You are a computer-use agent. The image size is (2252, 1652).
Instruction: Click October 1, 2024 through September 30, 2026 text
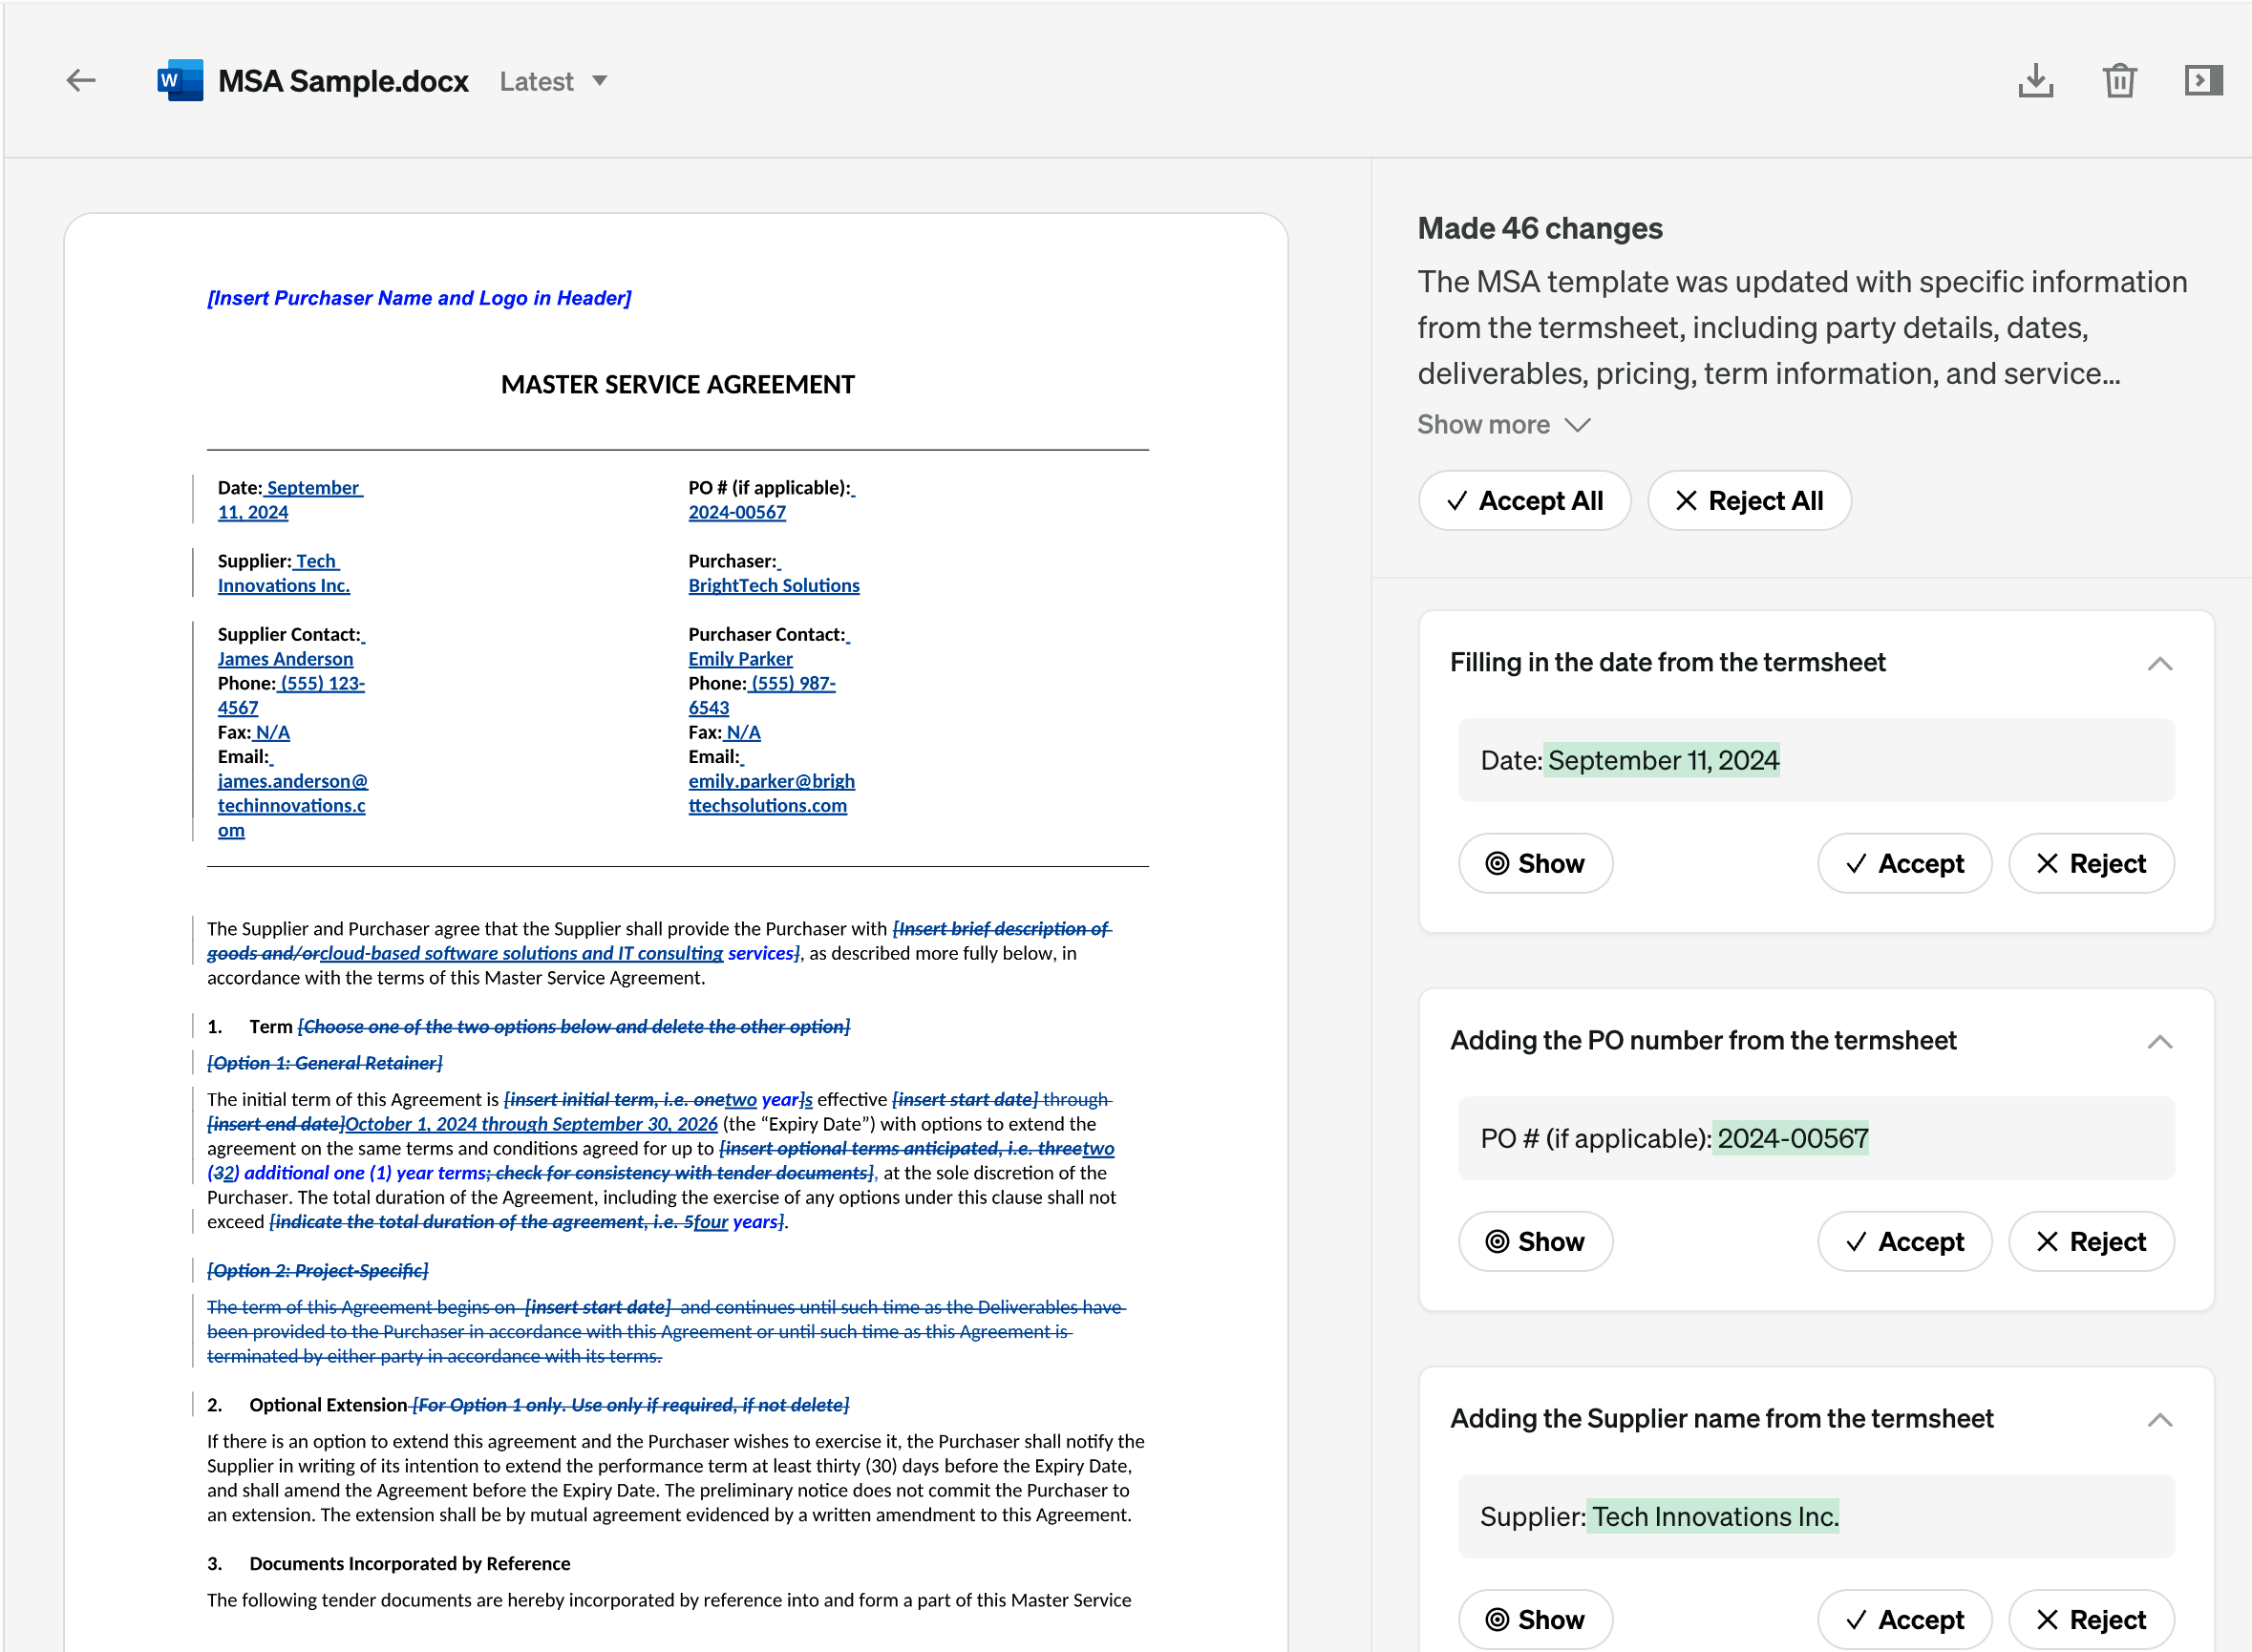click(x=531, y=1124)
